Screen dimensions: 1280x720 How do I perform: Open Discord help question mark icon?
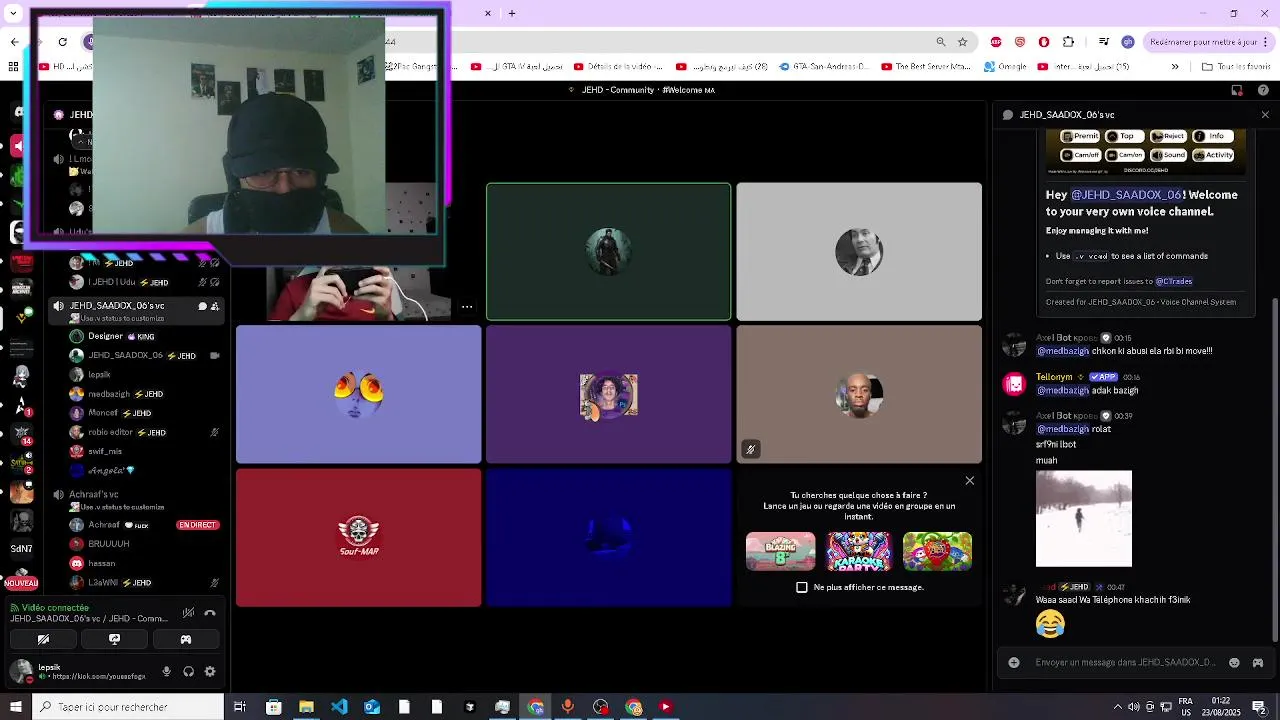click(x=1264, y=90)
